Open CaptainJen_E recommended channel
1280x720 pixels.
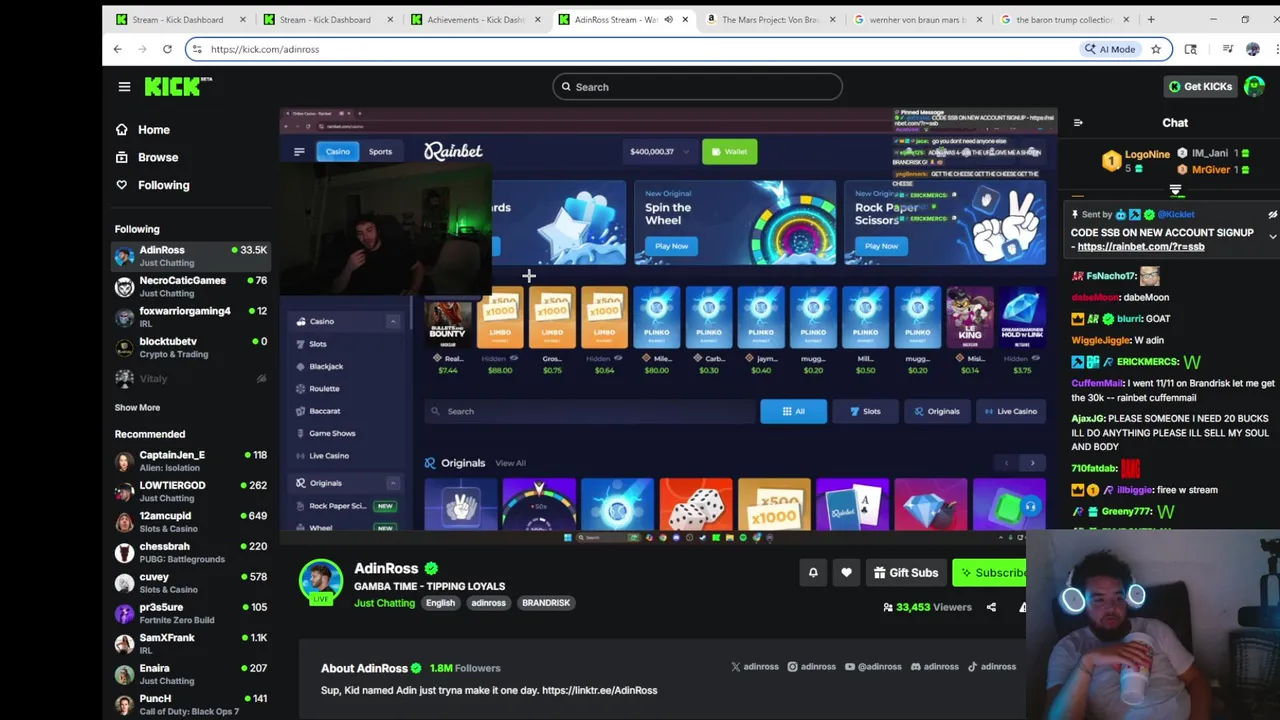(x=191, y=461)
